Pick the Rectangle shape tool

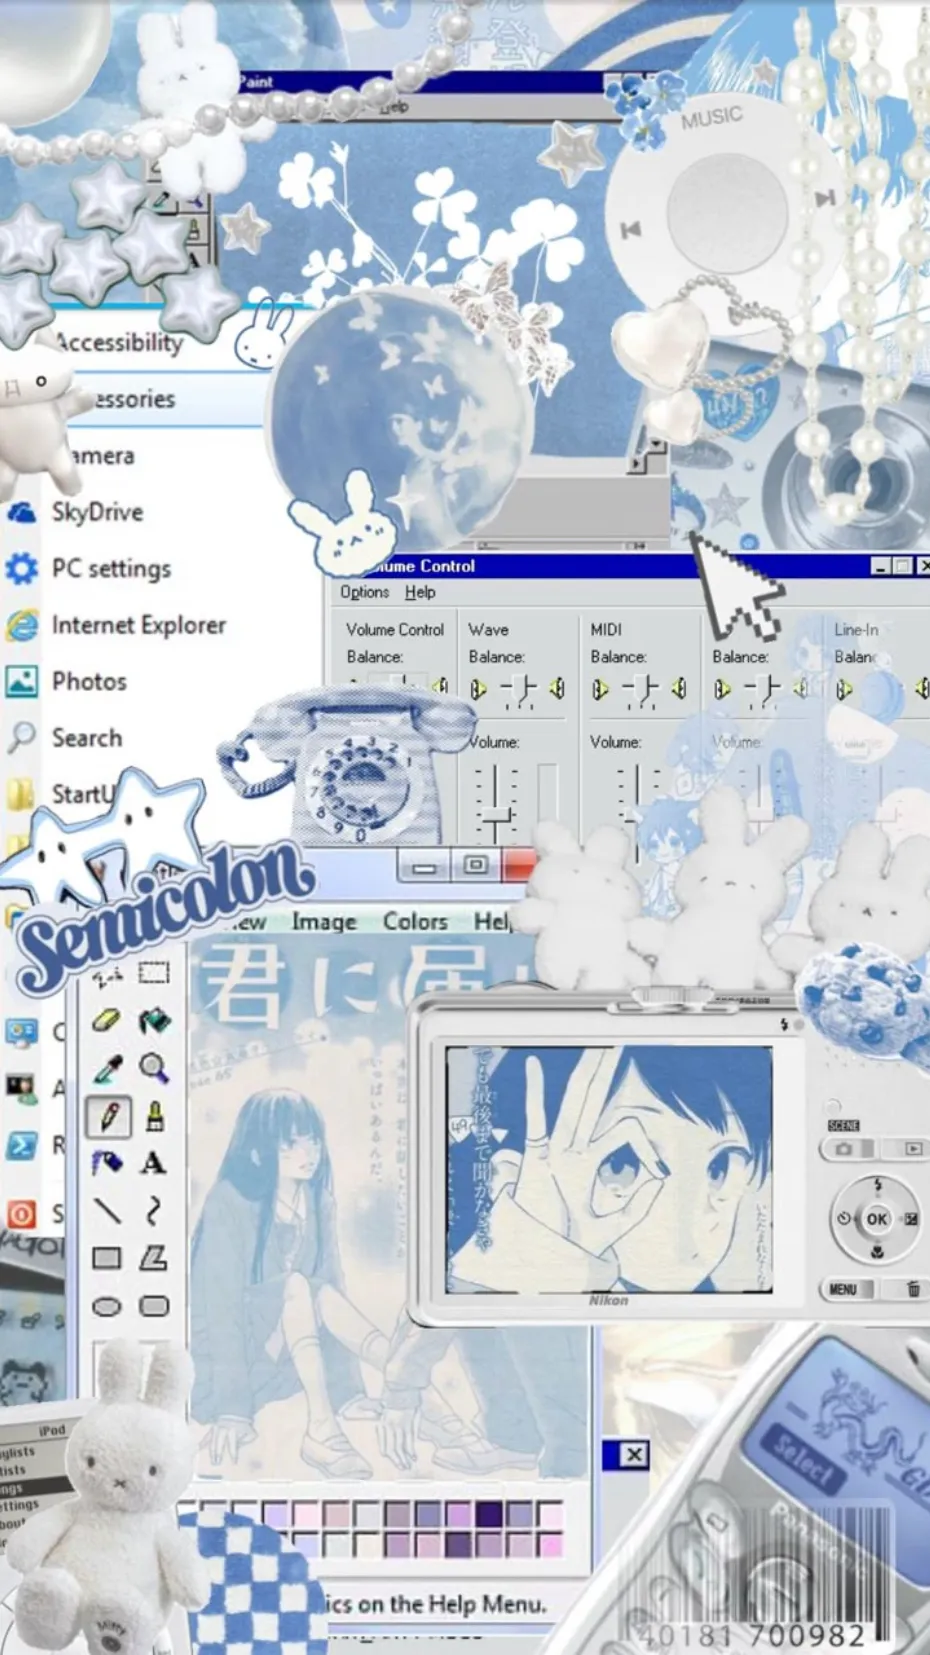[107, 1258]
